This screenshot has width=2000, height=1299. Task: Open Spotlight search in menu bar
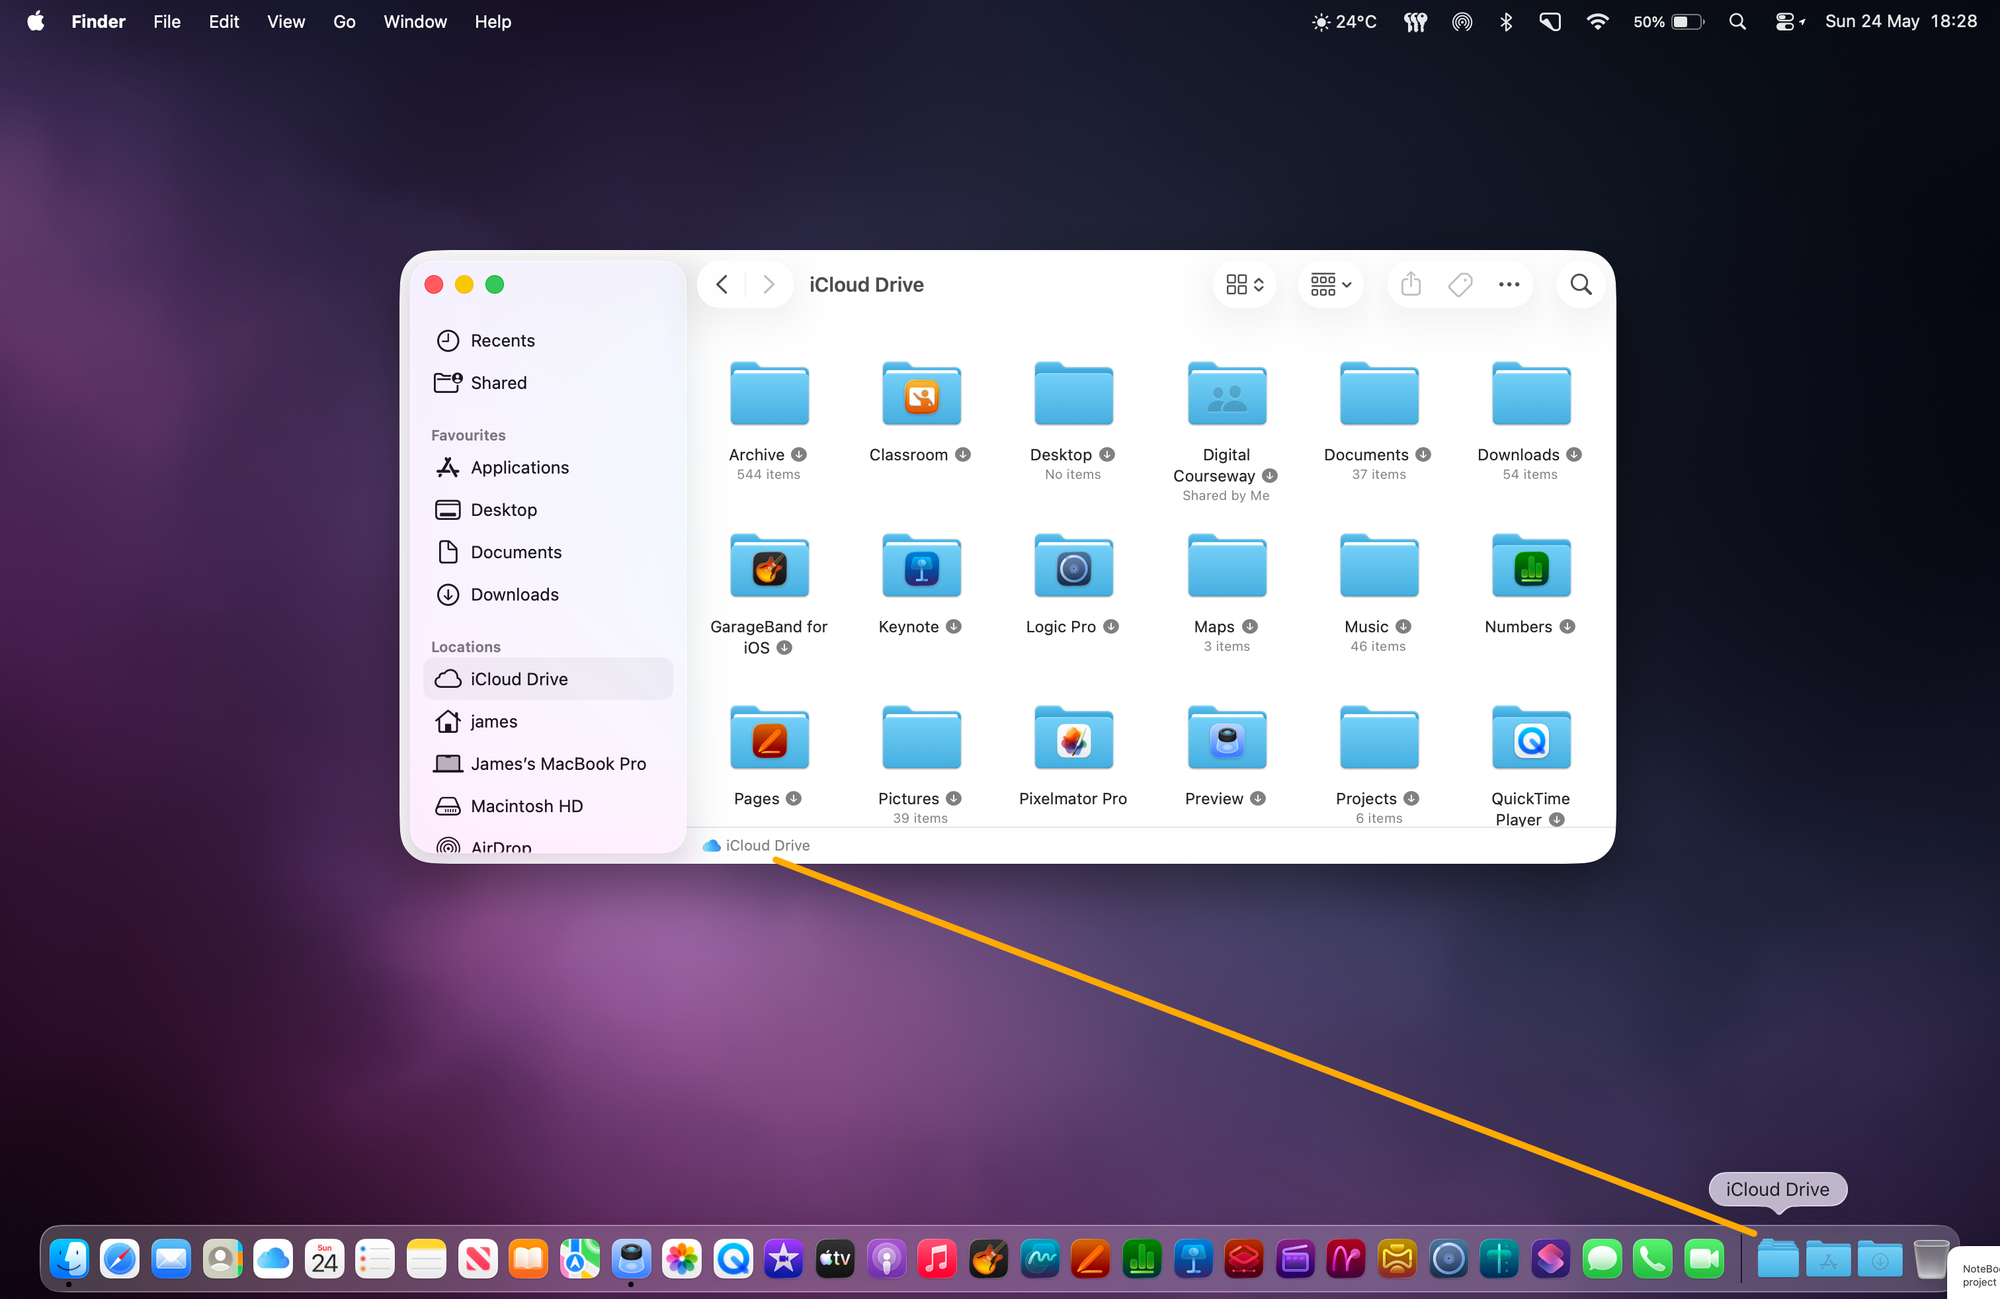coord(1738,22)
